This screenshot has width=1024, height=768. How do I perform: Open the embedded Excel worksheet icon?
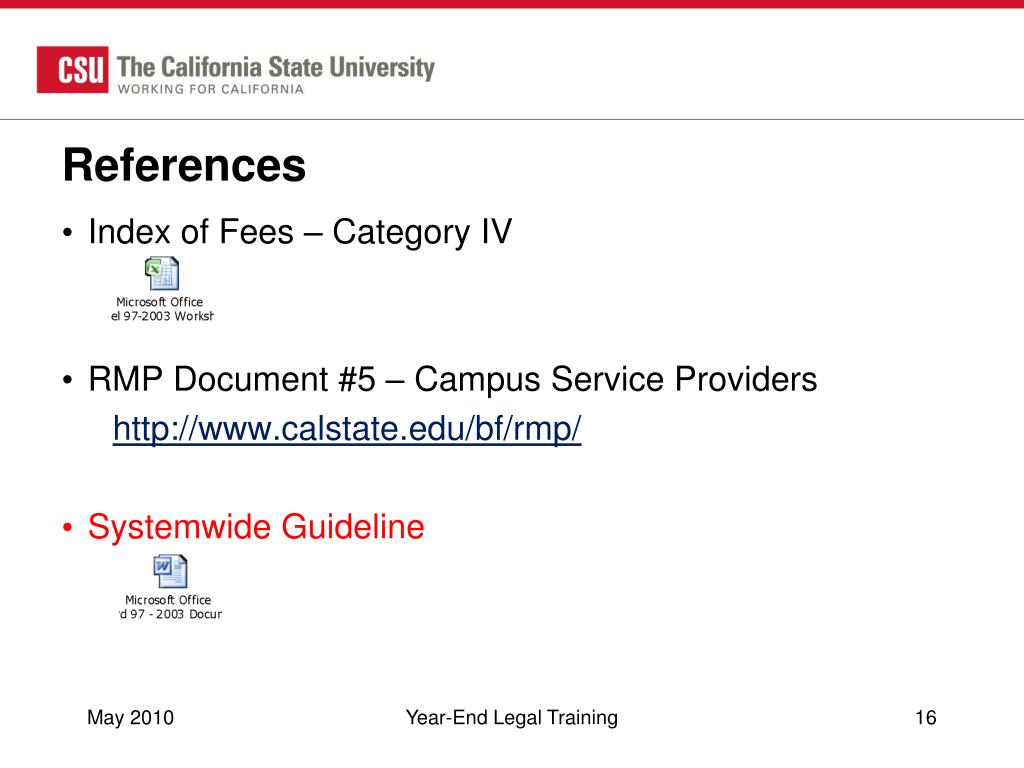[162, 273]
